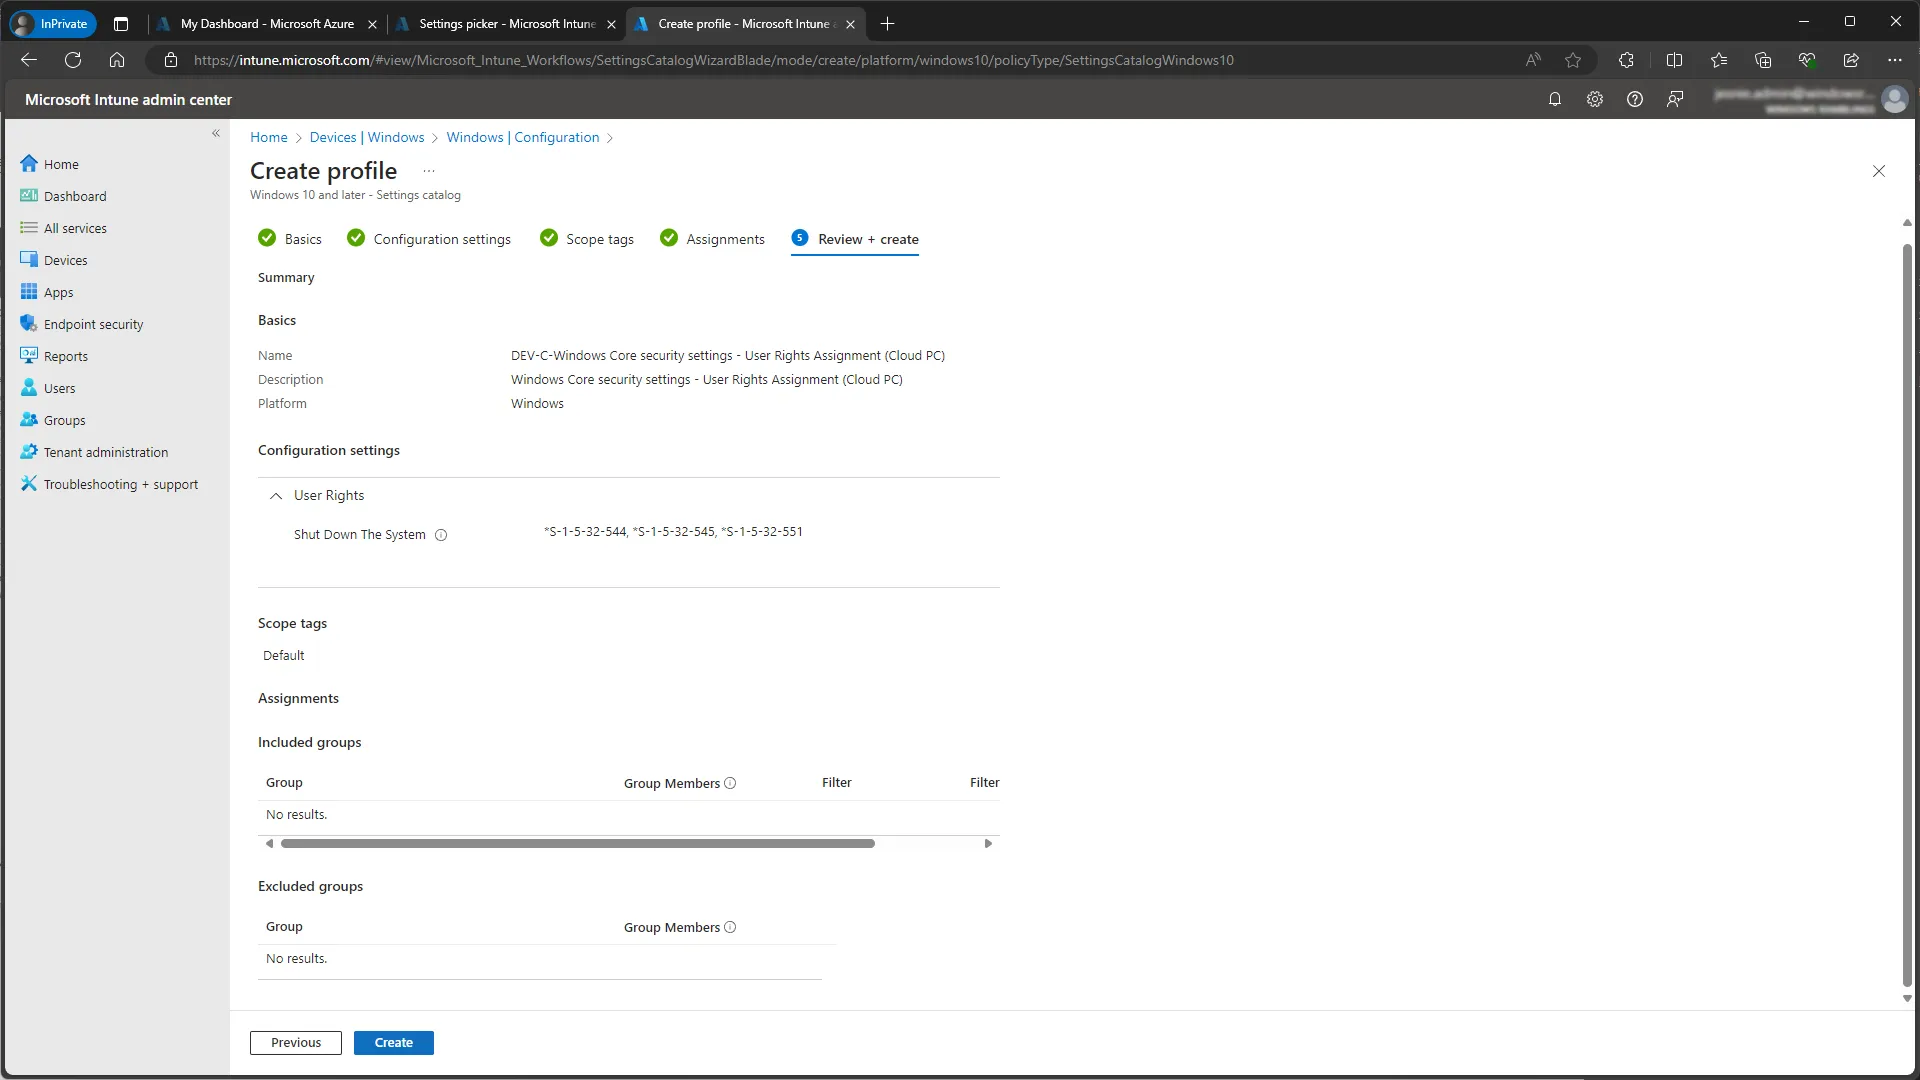This screenshot has height=1080, width=1920.
Task: Open the Collections icon
Action: pos(1763,60)
